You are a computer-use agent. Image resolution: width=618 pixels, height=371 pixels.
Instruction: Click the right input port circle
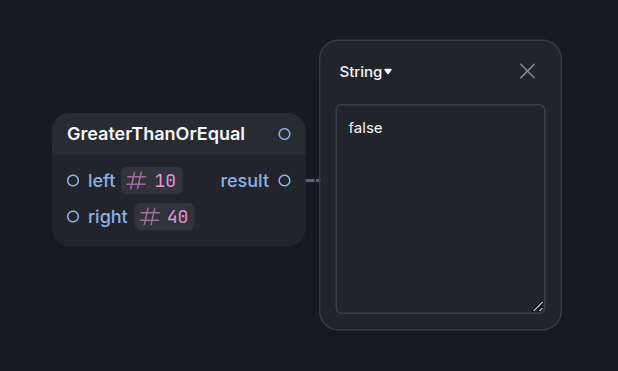coord(73,216)
